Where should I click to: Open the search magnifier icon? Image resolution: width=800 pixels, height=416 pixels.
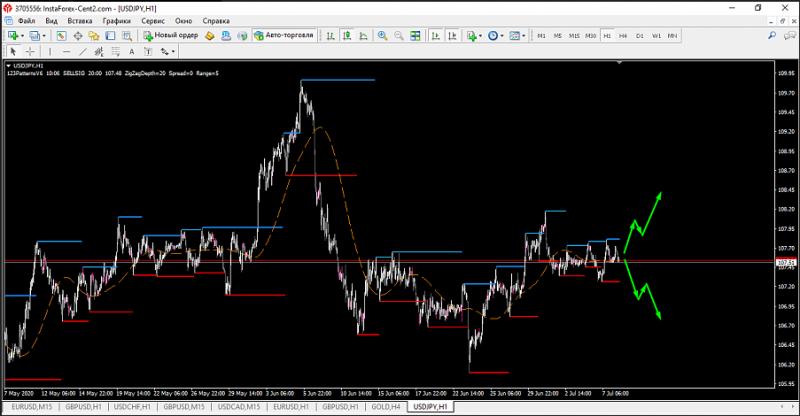click(772, 35)
